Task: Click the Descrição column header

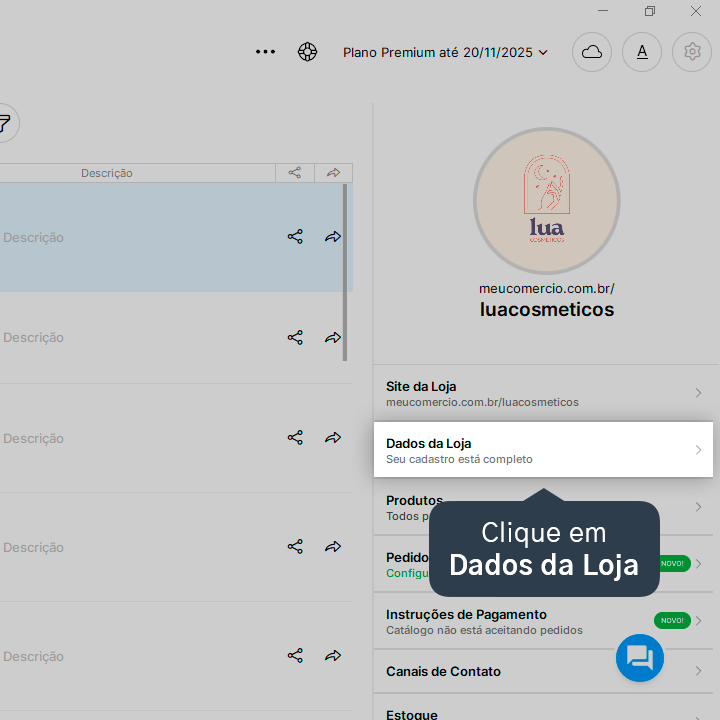Action: (107, 173)
